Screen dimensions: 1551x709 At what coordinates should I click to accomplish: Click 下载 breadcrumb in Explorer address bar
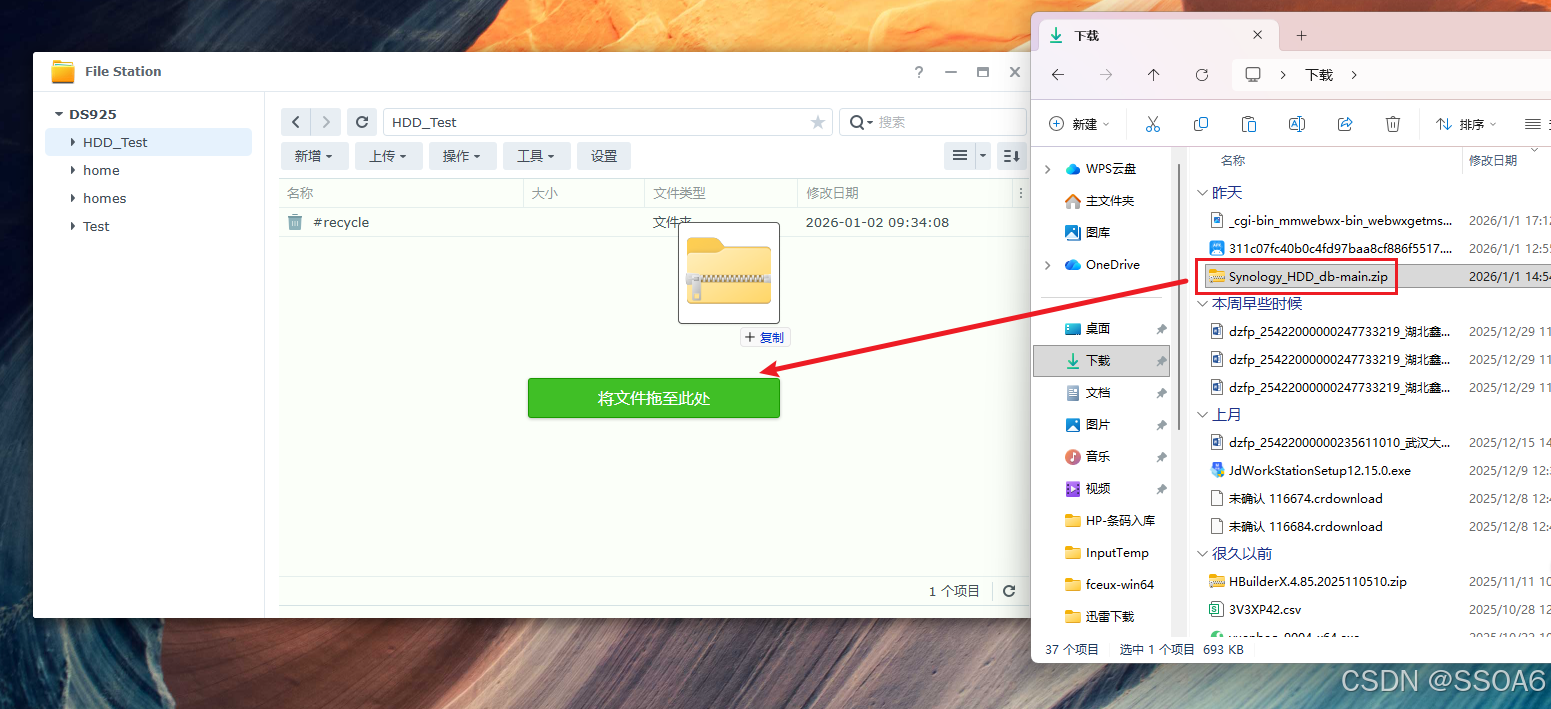tap(1319, 75)
